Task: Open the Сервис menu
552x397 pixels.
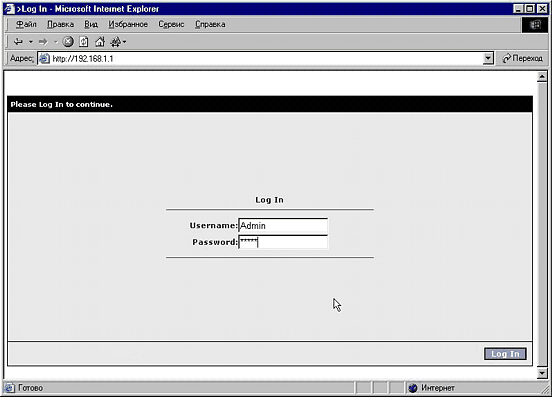Action: point(171,24)
